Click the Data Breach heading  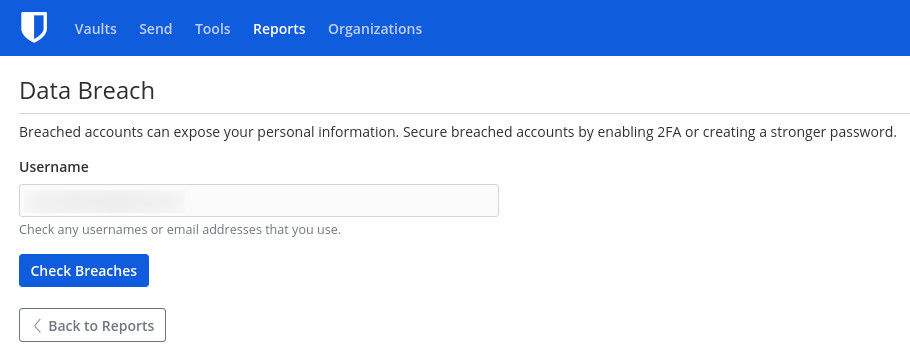pyautogui.click(x=87, y=91)
